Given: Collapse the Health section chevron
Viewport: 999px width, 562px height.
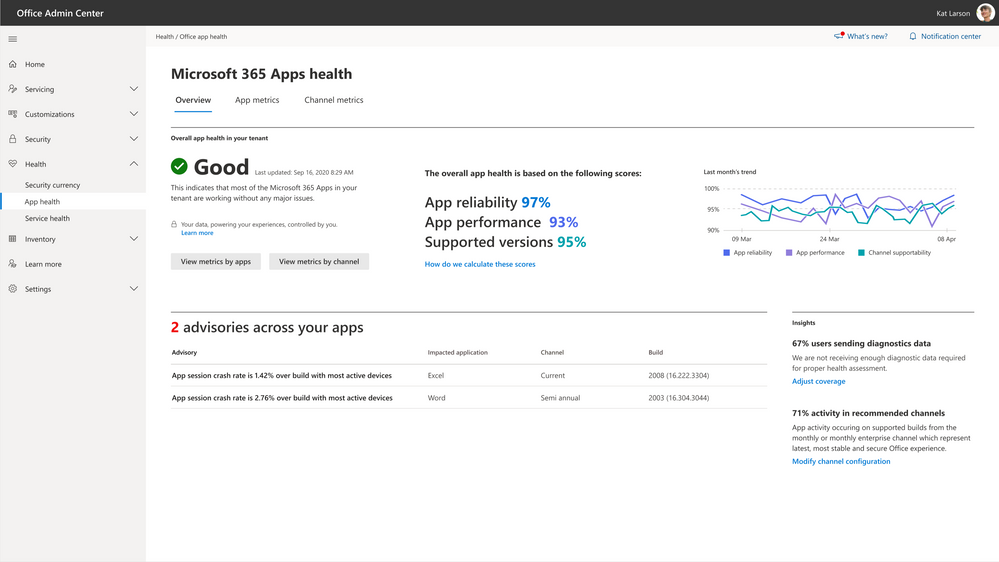Looking at the screenshot, I should (134, 164).
